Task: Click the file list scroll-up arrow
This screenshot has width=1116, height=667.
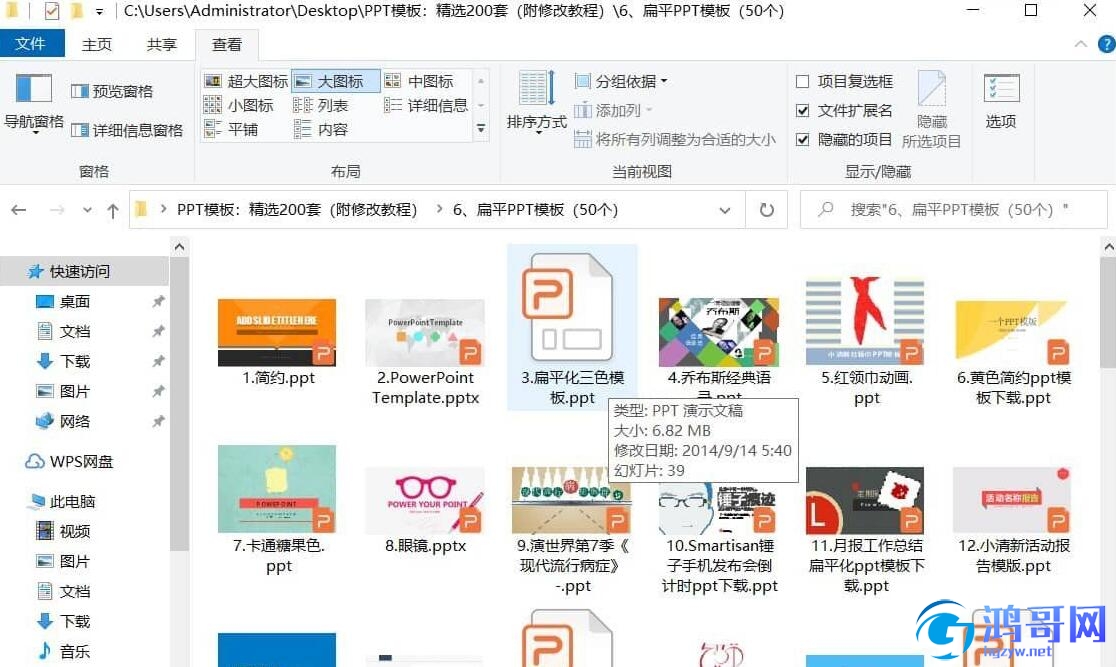Action: [x=1108, y=247]
